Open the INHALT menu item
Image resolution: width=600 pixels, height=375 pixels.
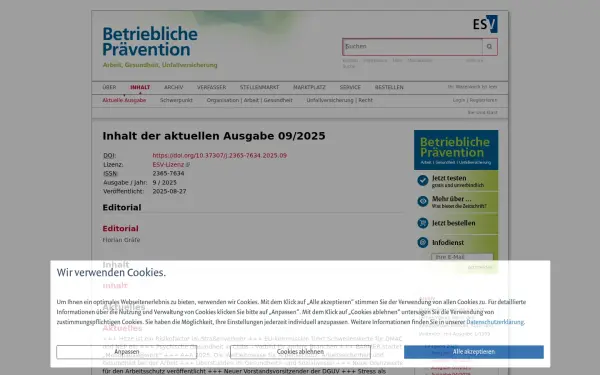coord(140,87)
